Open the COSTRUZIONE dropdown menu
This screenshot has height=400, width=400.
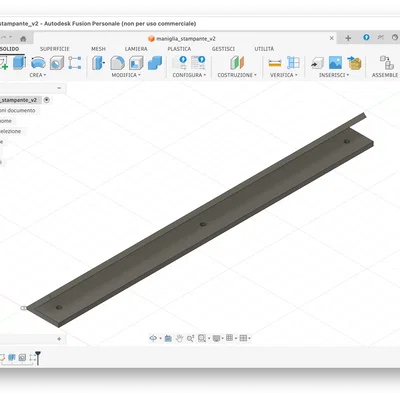point(237,75)
